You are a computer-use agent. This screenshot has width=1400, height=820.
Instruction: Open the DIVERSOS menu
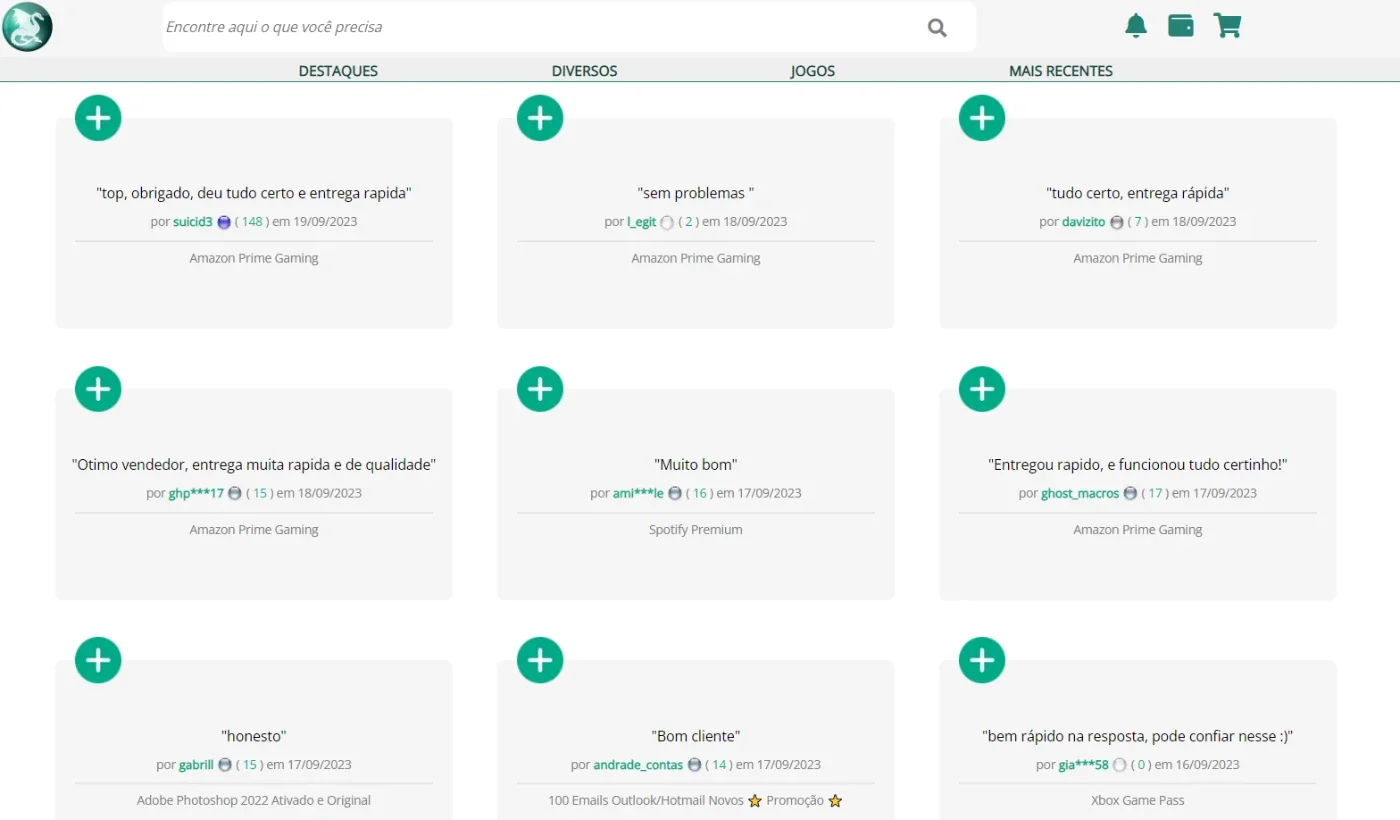click(x=584, y=71)
